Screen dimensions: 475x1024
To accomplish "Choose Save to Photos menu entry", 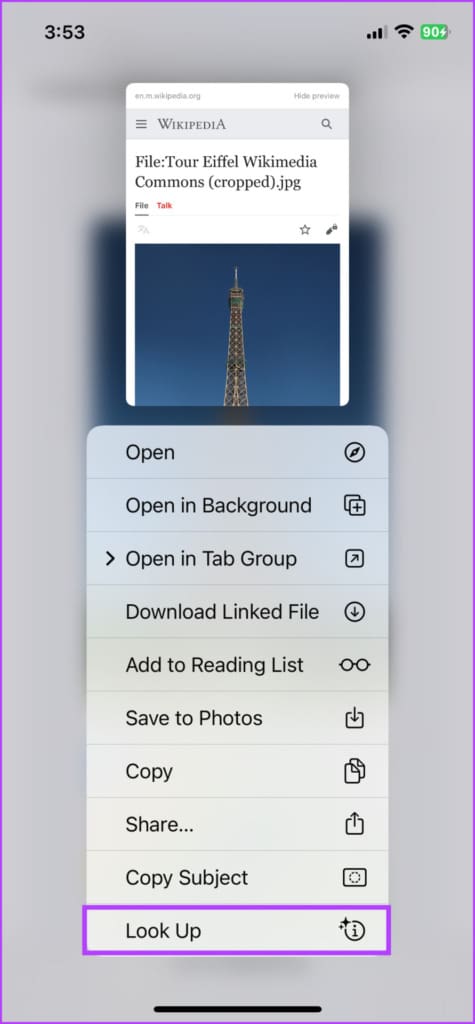I will click(237, 718).
